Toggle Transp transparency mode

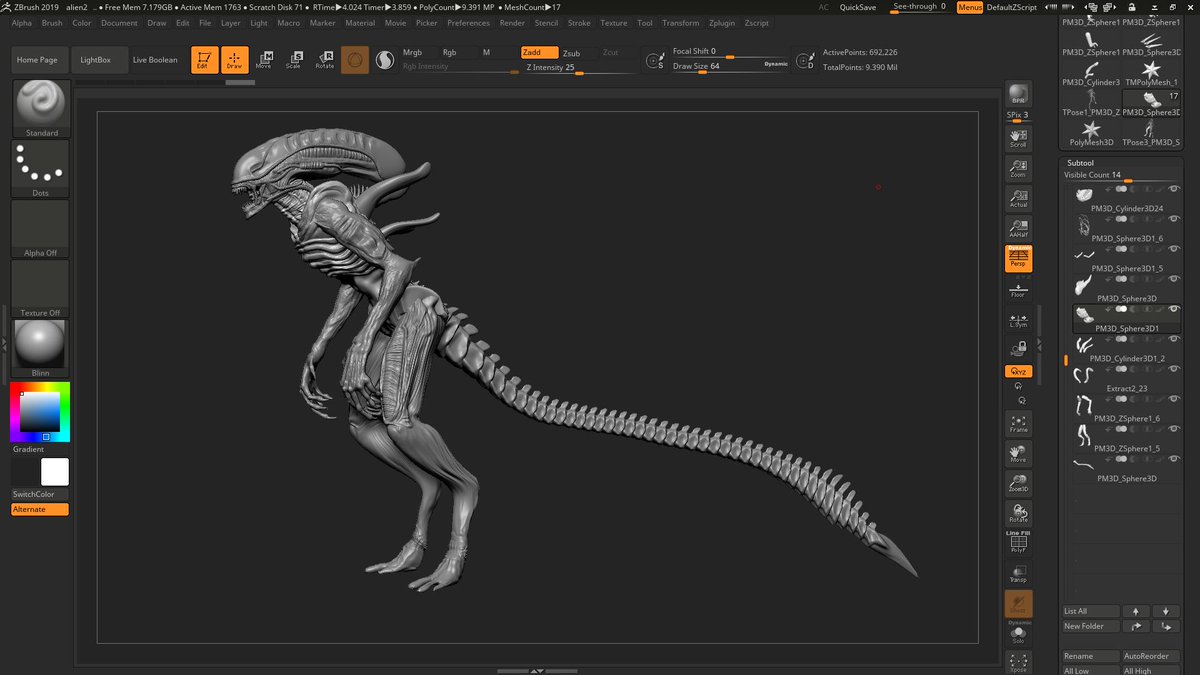(x=1018, y=574)
